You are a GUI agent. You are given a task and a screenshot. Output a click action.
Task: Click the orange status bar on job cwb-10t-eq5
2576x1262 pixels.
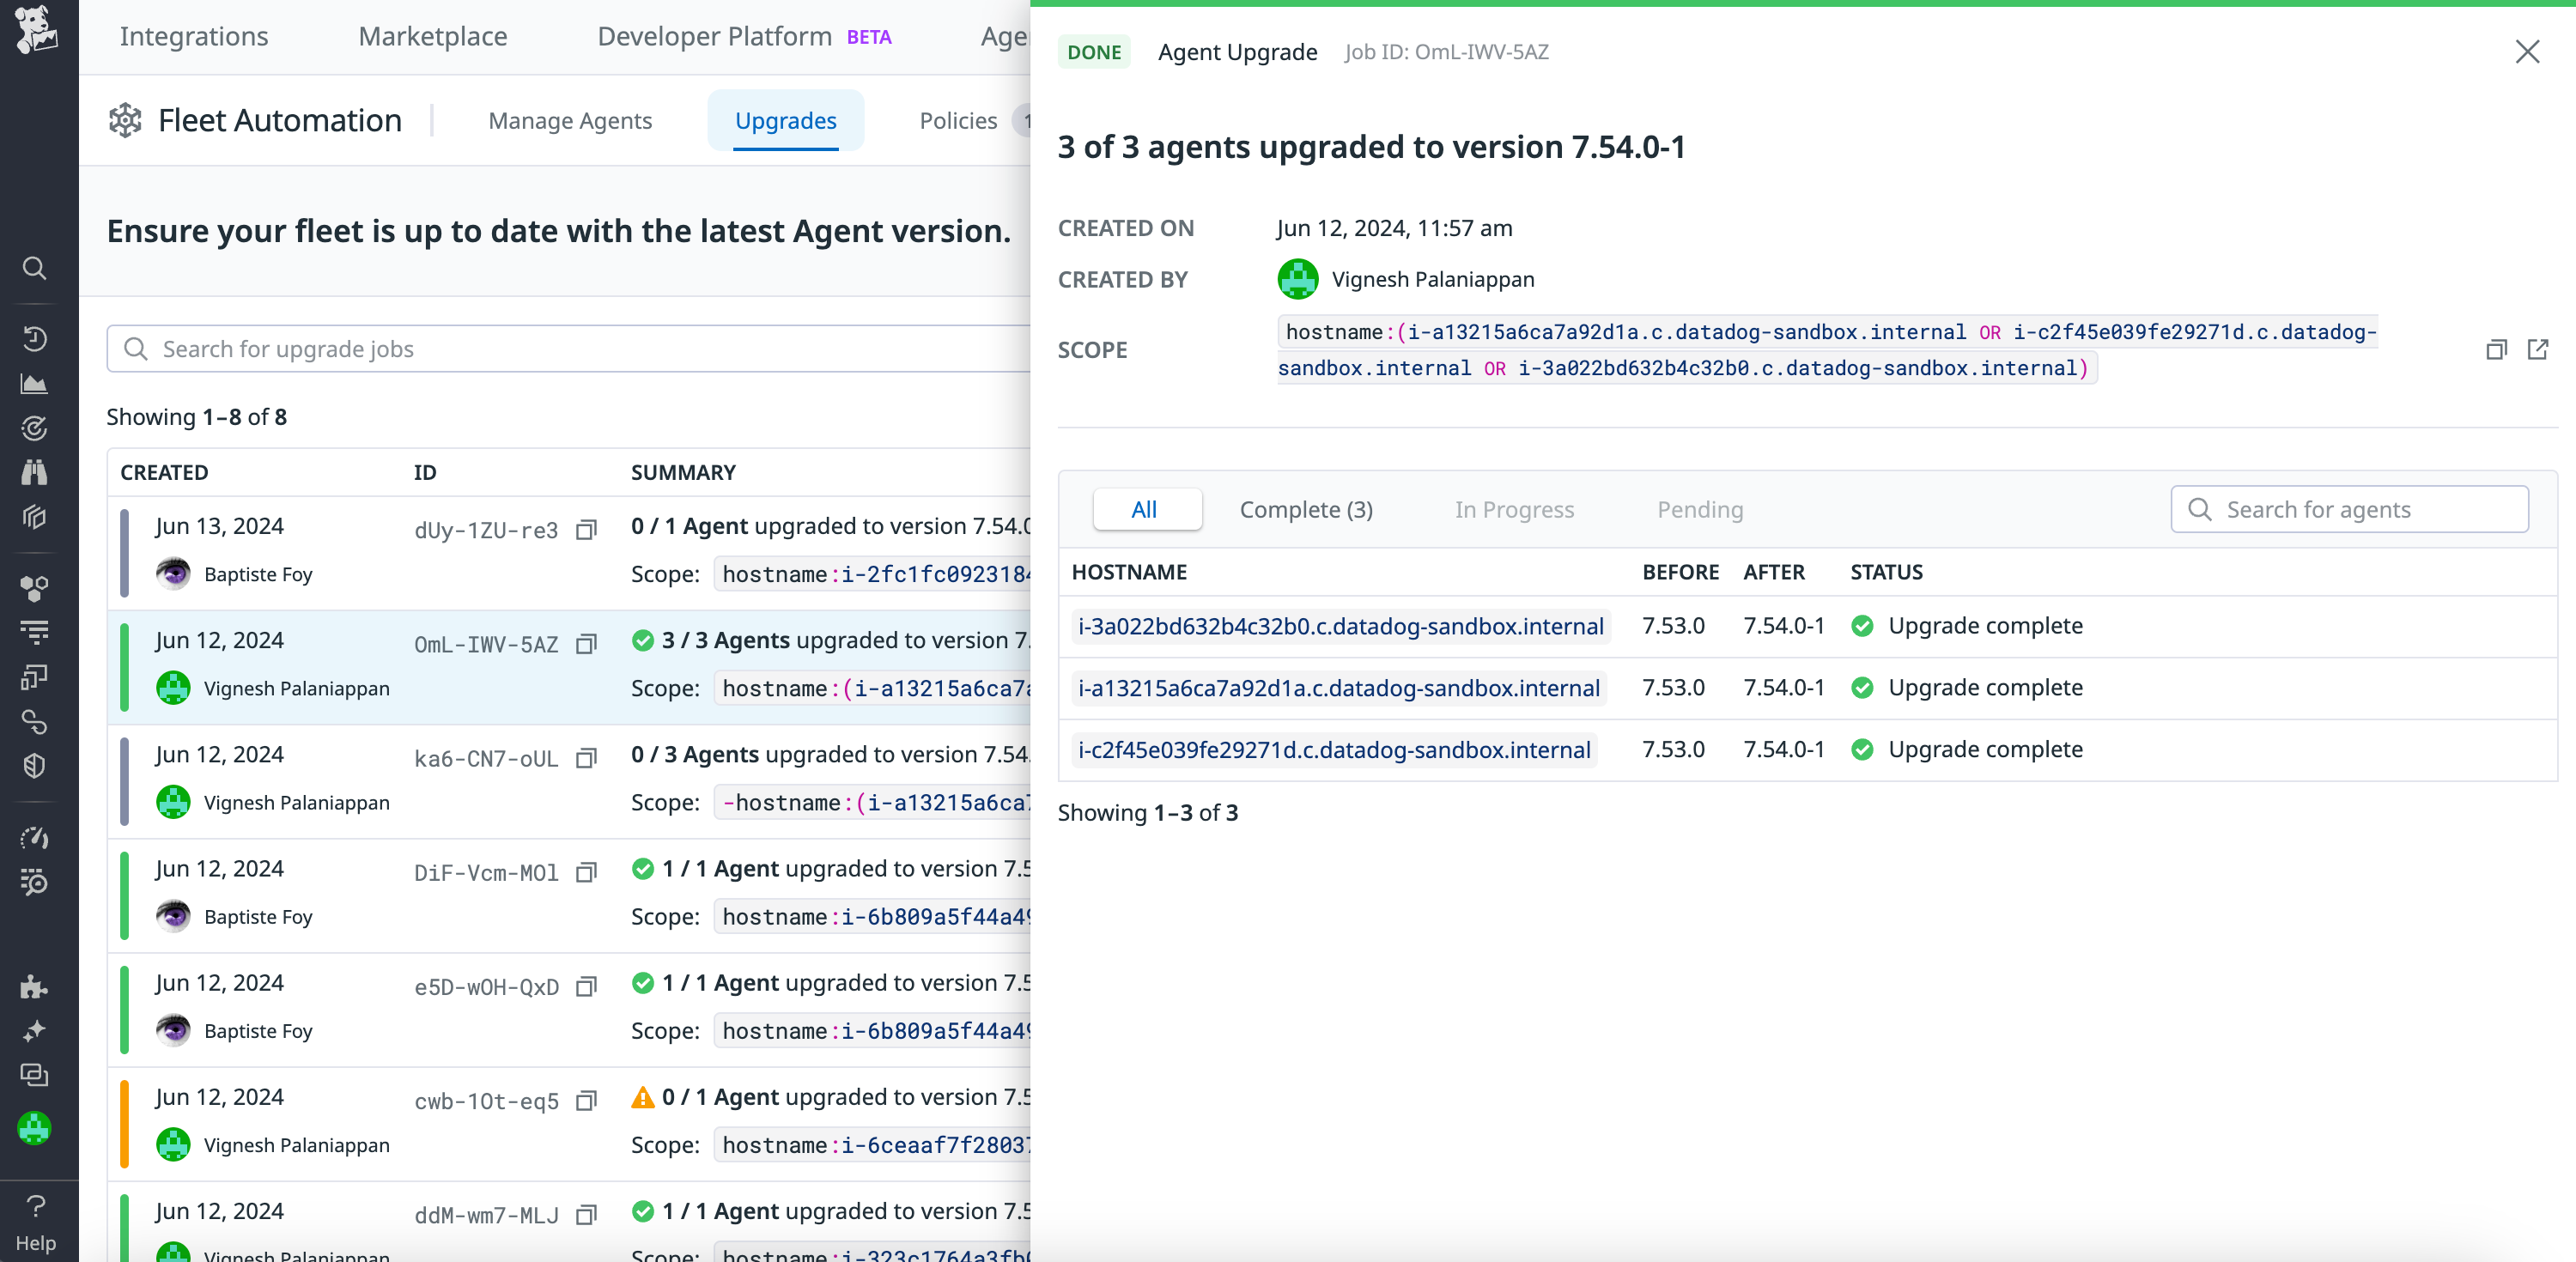tap(124, 1123)
